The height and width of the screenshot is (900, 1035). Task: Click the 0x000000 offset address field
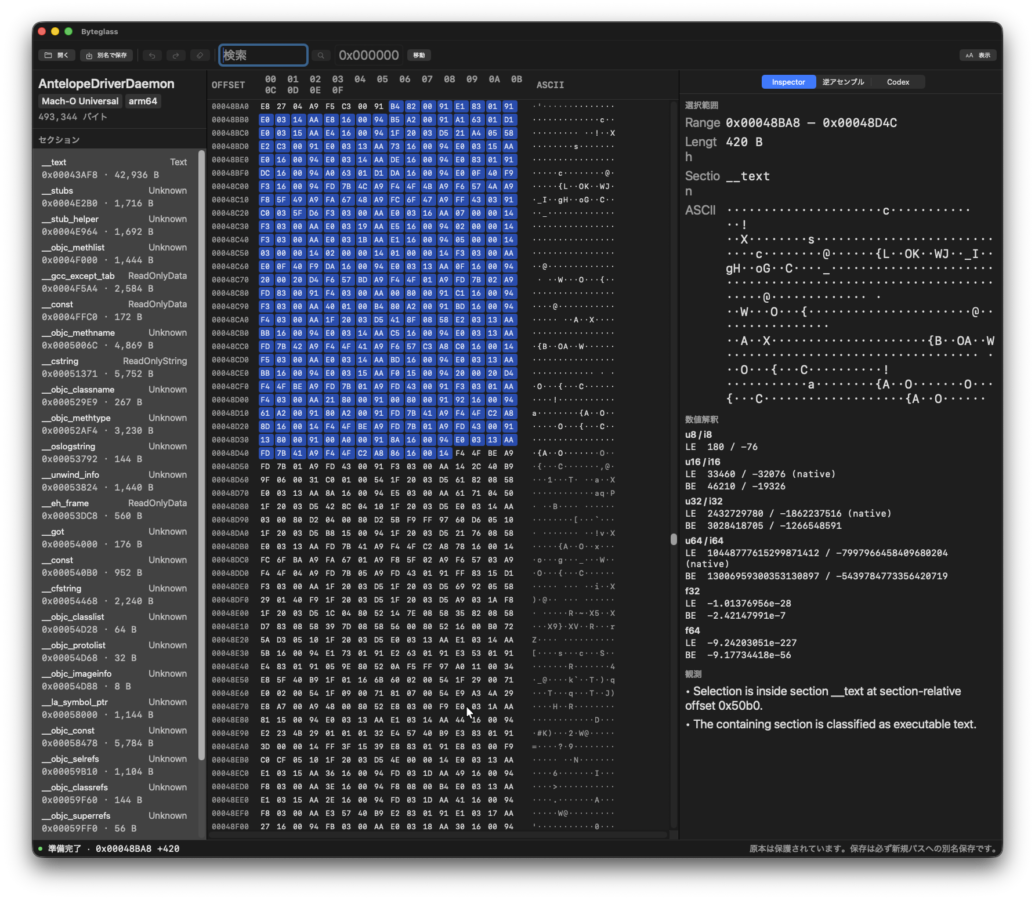[368, 55]
